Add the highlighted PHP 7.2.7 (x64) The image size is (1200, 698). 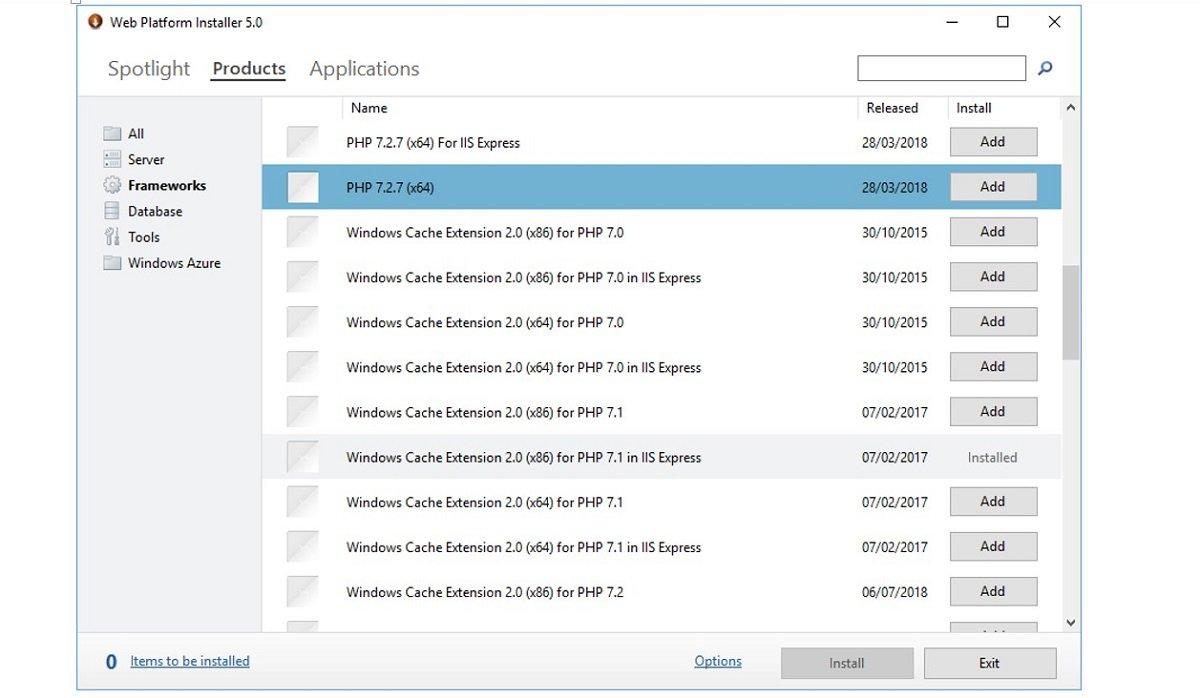[x=993, y=187]
